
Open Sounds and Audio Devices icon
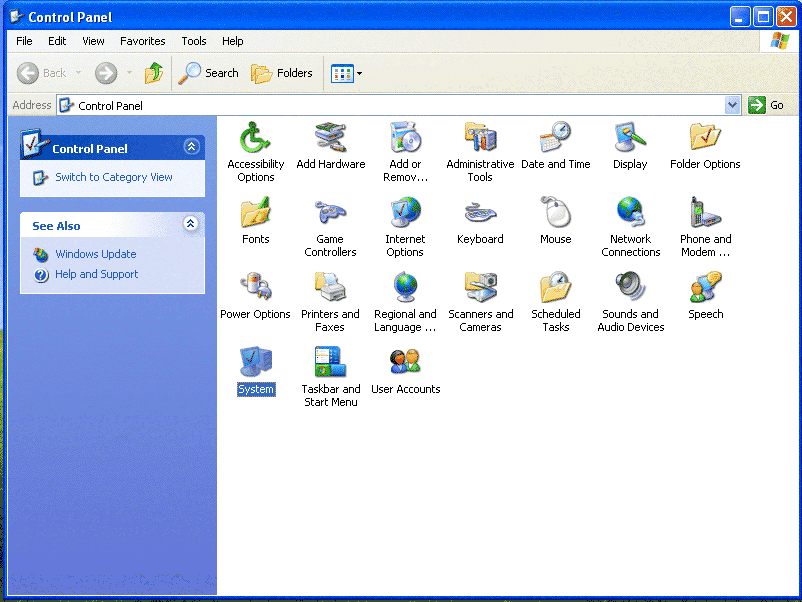click(630, 287)
